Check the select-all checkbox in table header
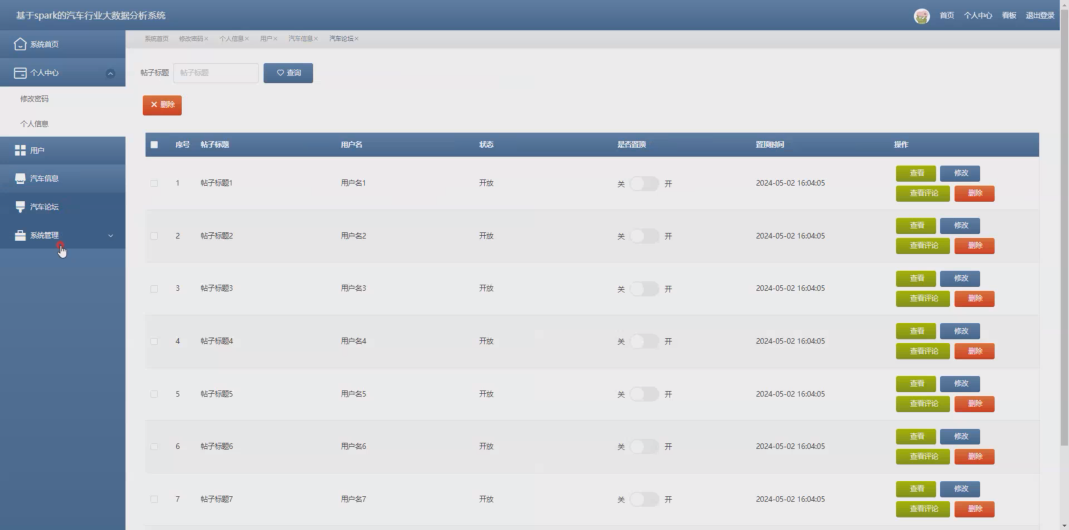 tap(154, 145)
